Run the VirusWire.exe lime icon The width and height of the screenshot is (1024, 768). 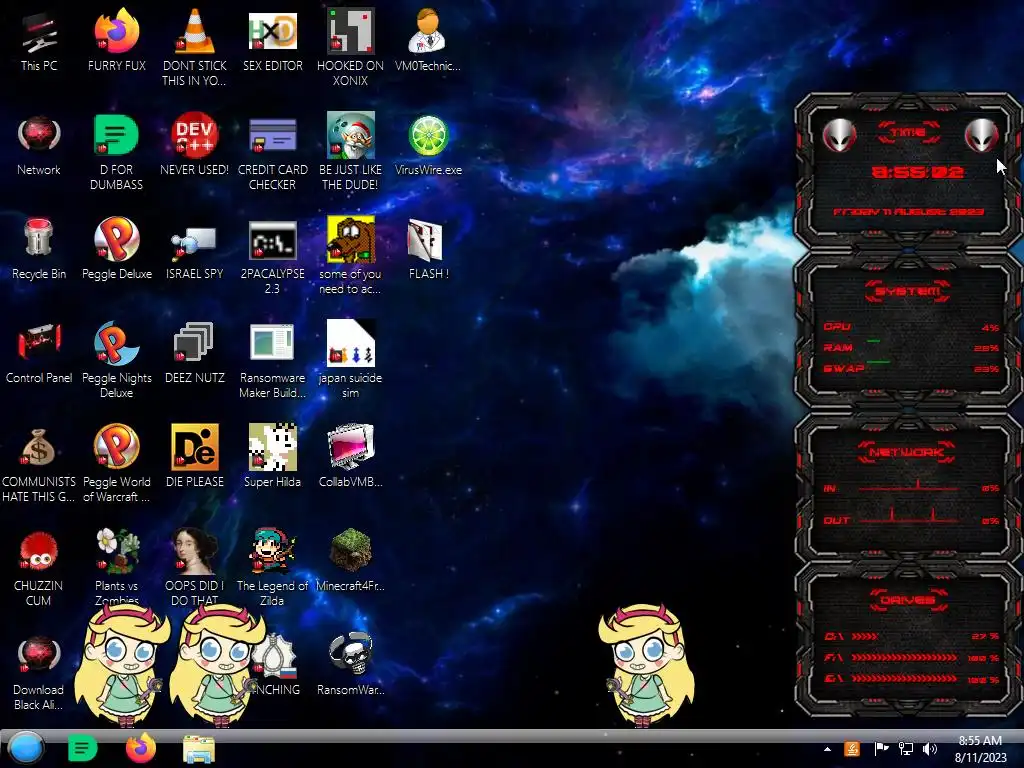point(428,145)
